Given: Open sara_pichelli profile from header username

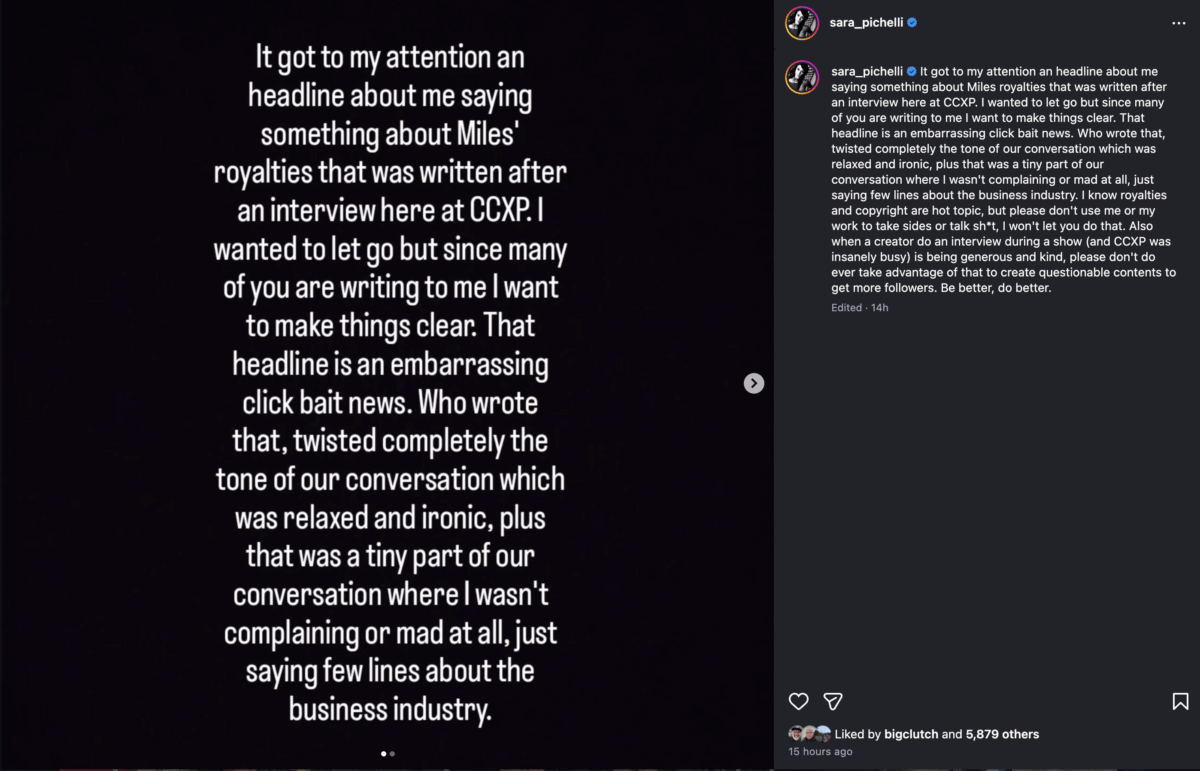Looking at the screenshot, I should tap(866, 23).
